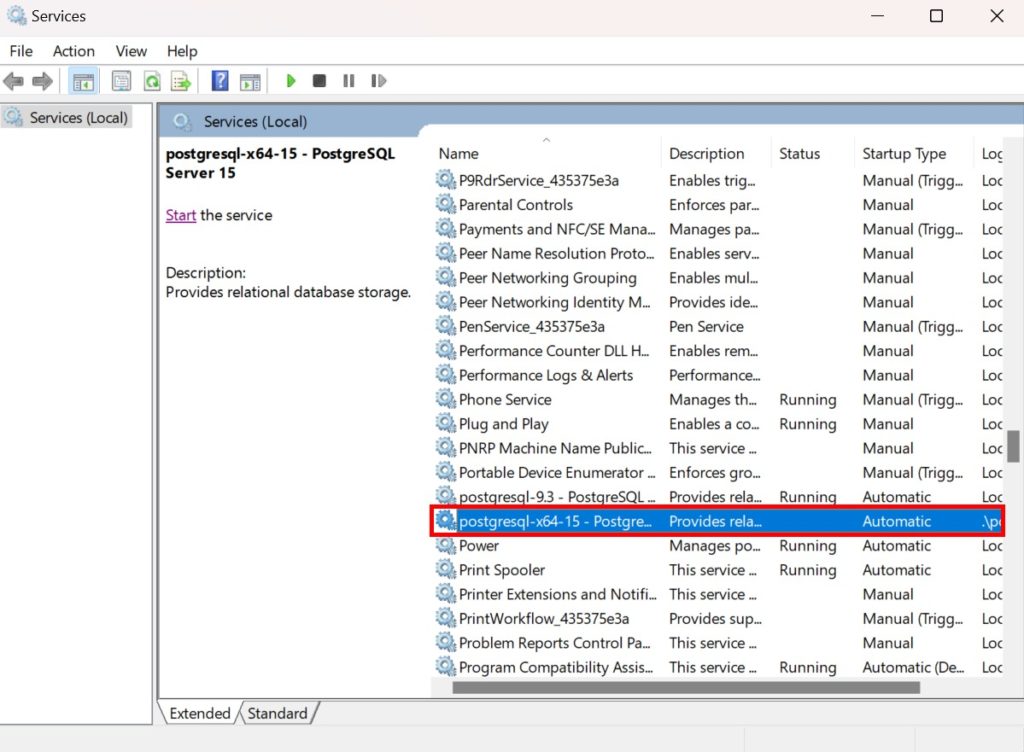Select the Print Spooler service
1024x752 pixels.
coord(500,570)
